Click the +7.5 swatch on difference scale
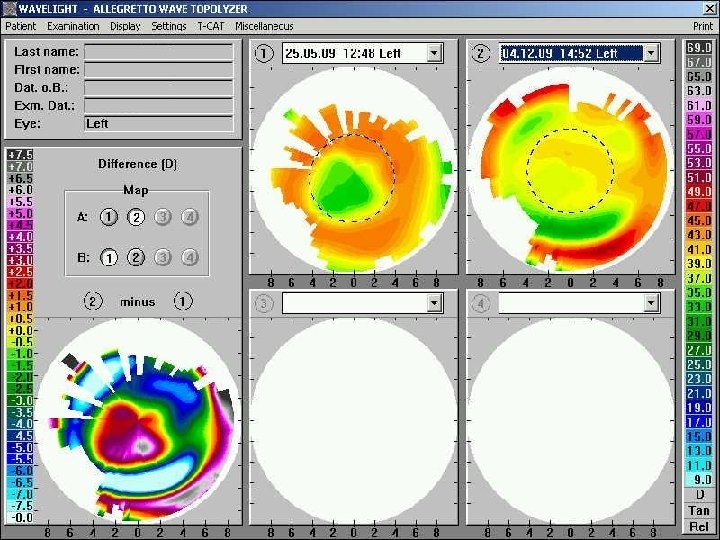 (x=21, y=155)
